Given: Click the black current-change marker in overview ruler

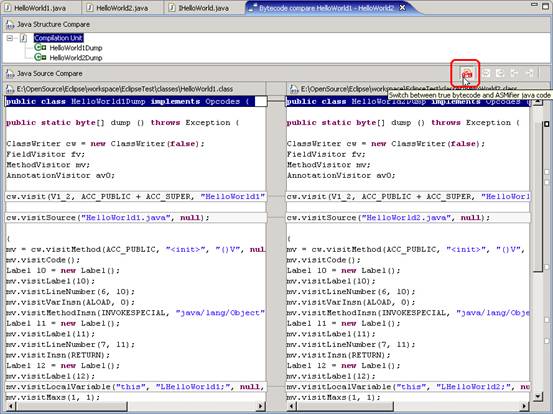Looking at the screenshot, I should [547, 124].
